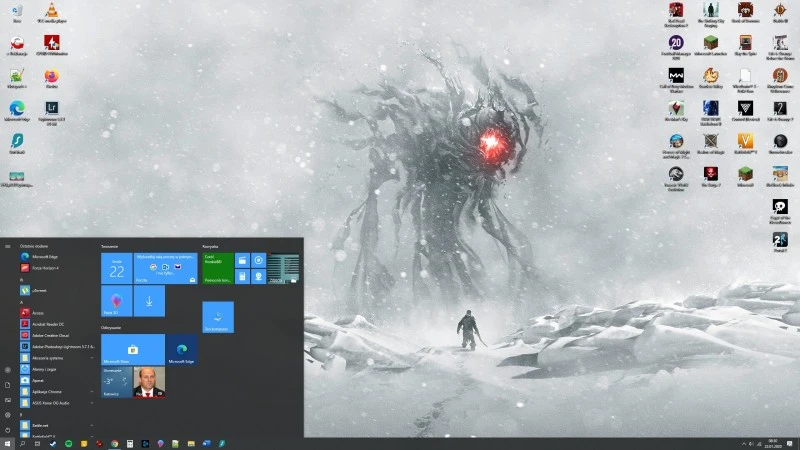Open File Explorer from the taskbar
This screenshot has width=800, height=450.
[191, 444]
